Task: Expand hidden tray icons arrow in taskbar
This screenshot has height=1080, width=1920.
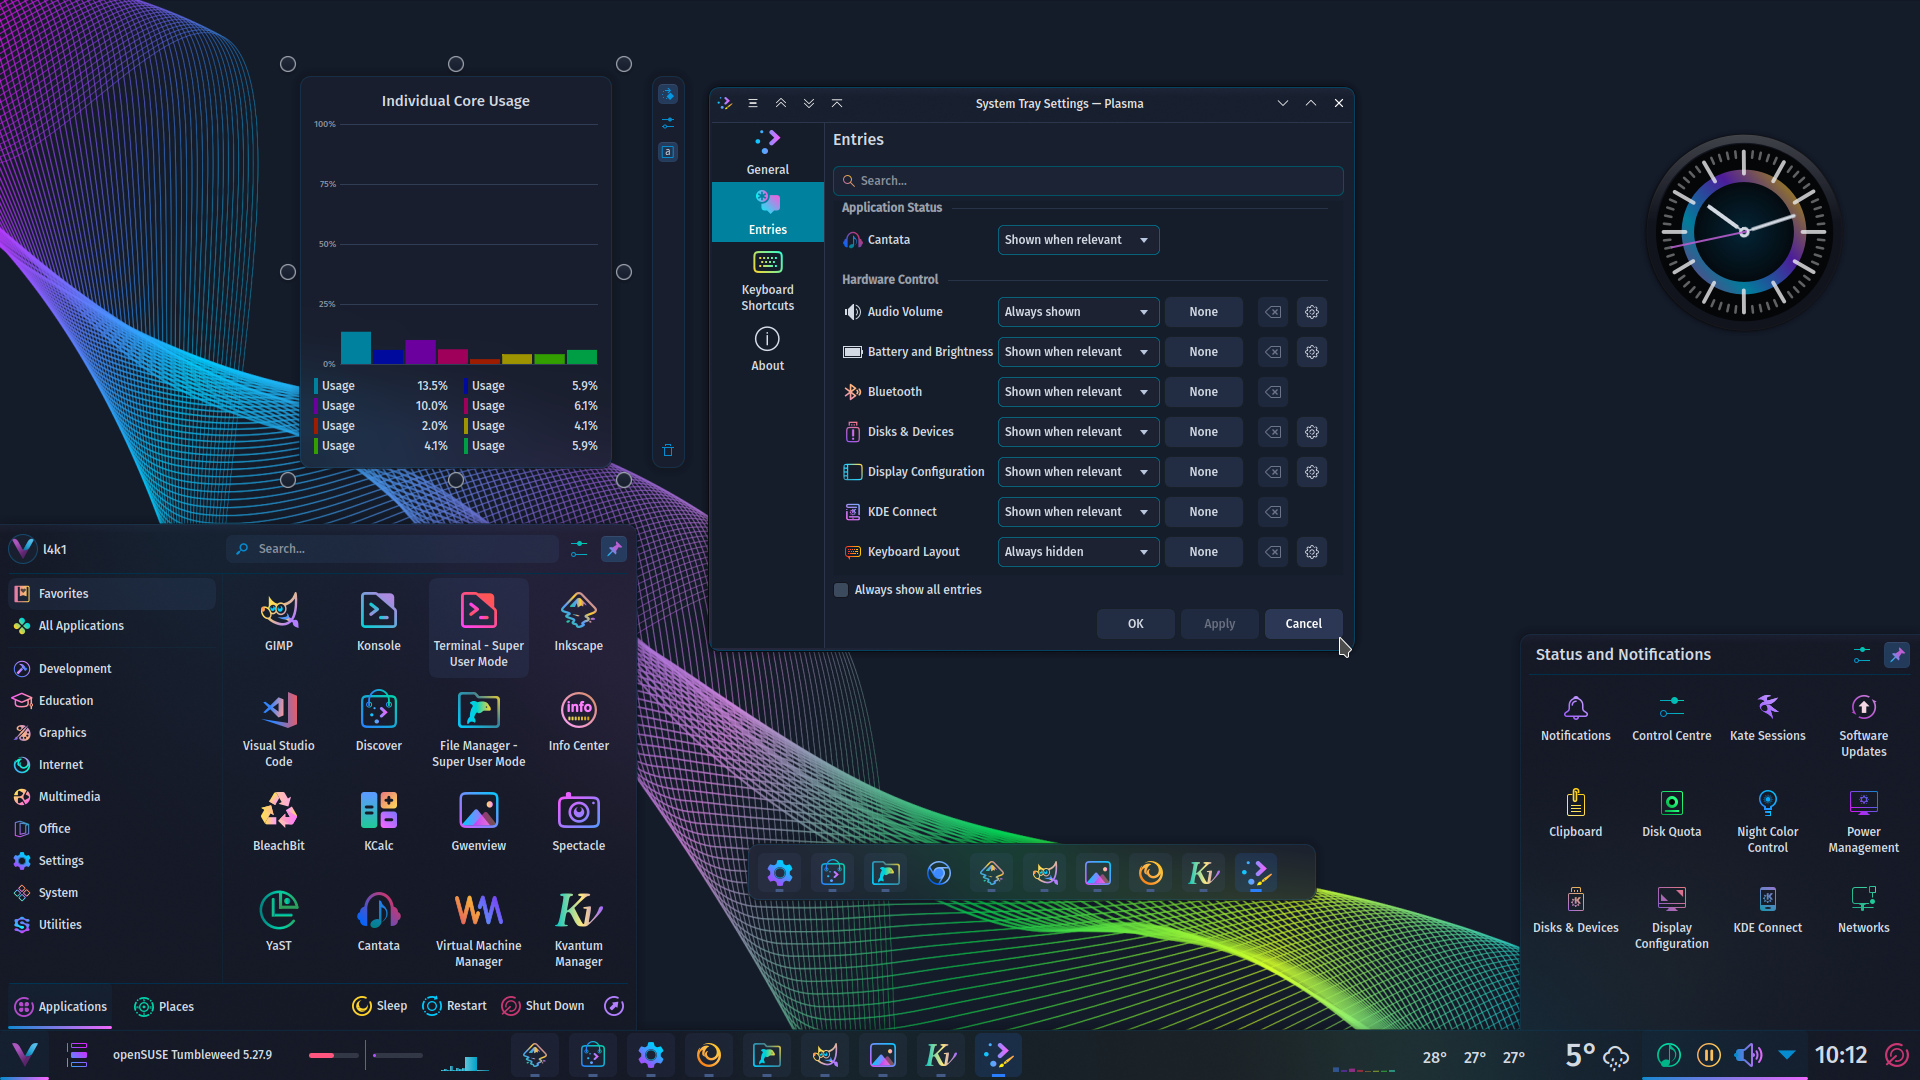Action: click(x=1787, y=1055)
